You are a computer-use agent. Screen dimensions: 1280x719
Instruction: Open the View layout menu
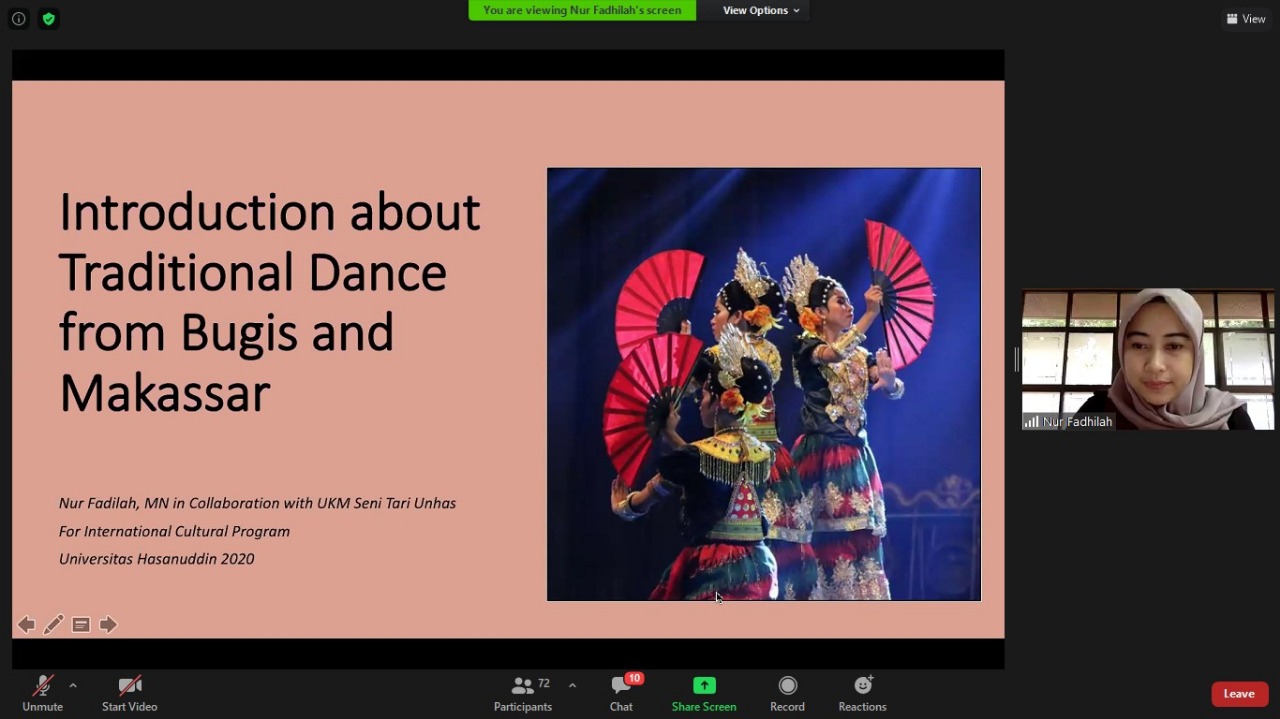tap(1246, 19)
